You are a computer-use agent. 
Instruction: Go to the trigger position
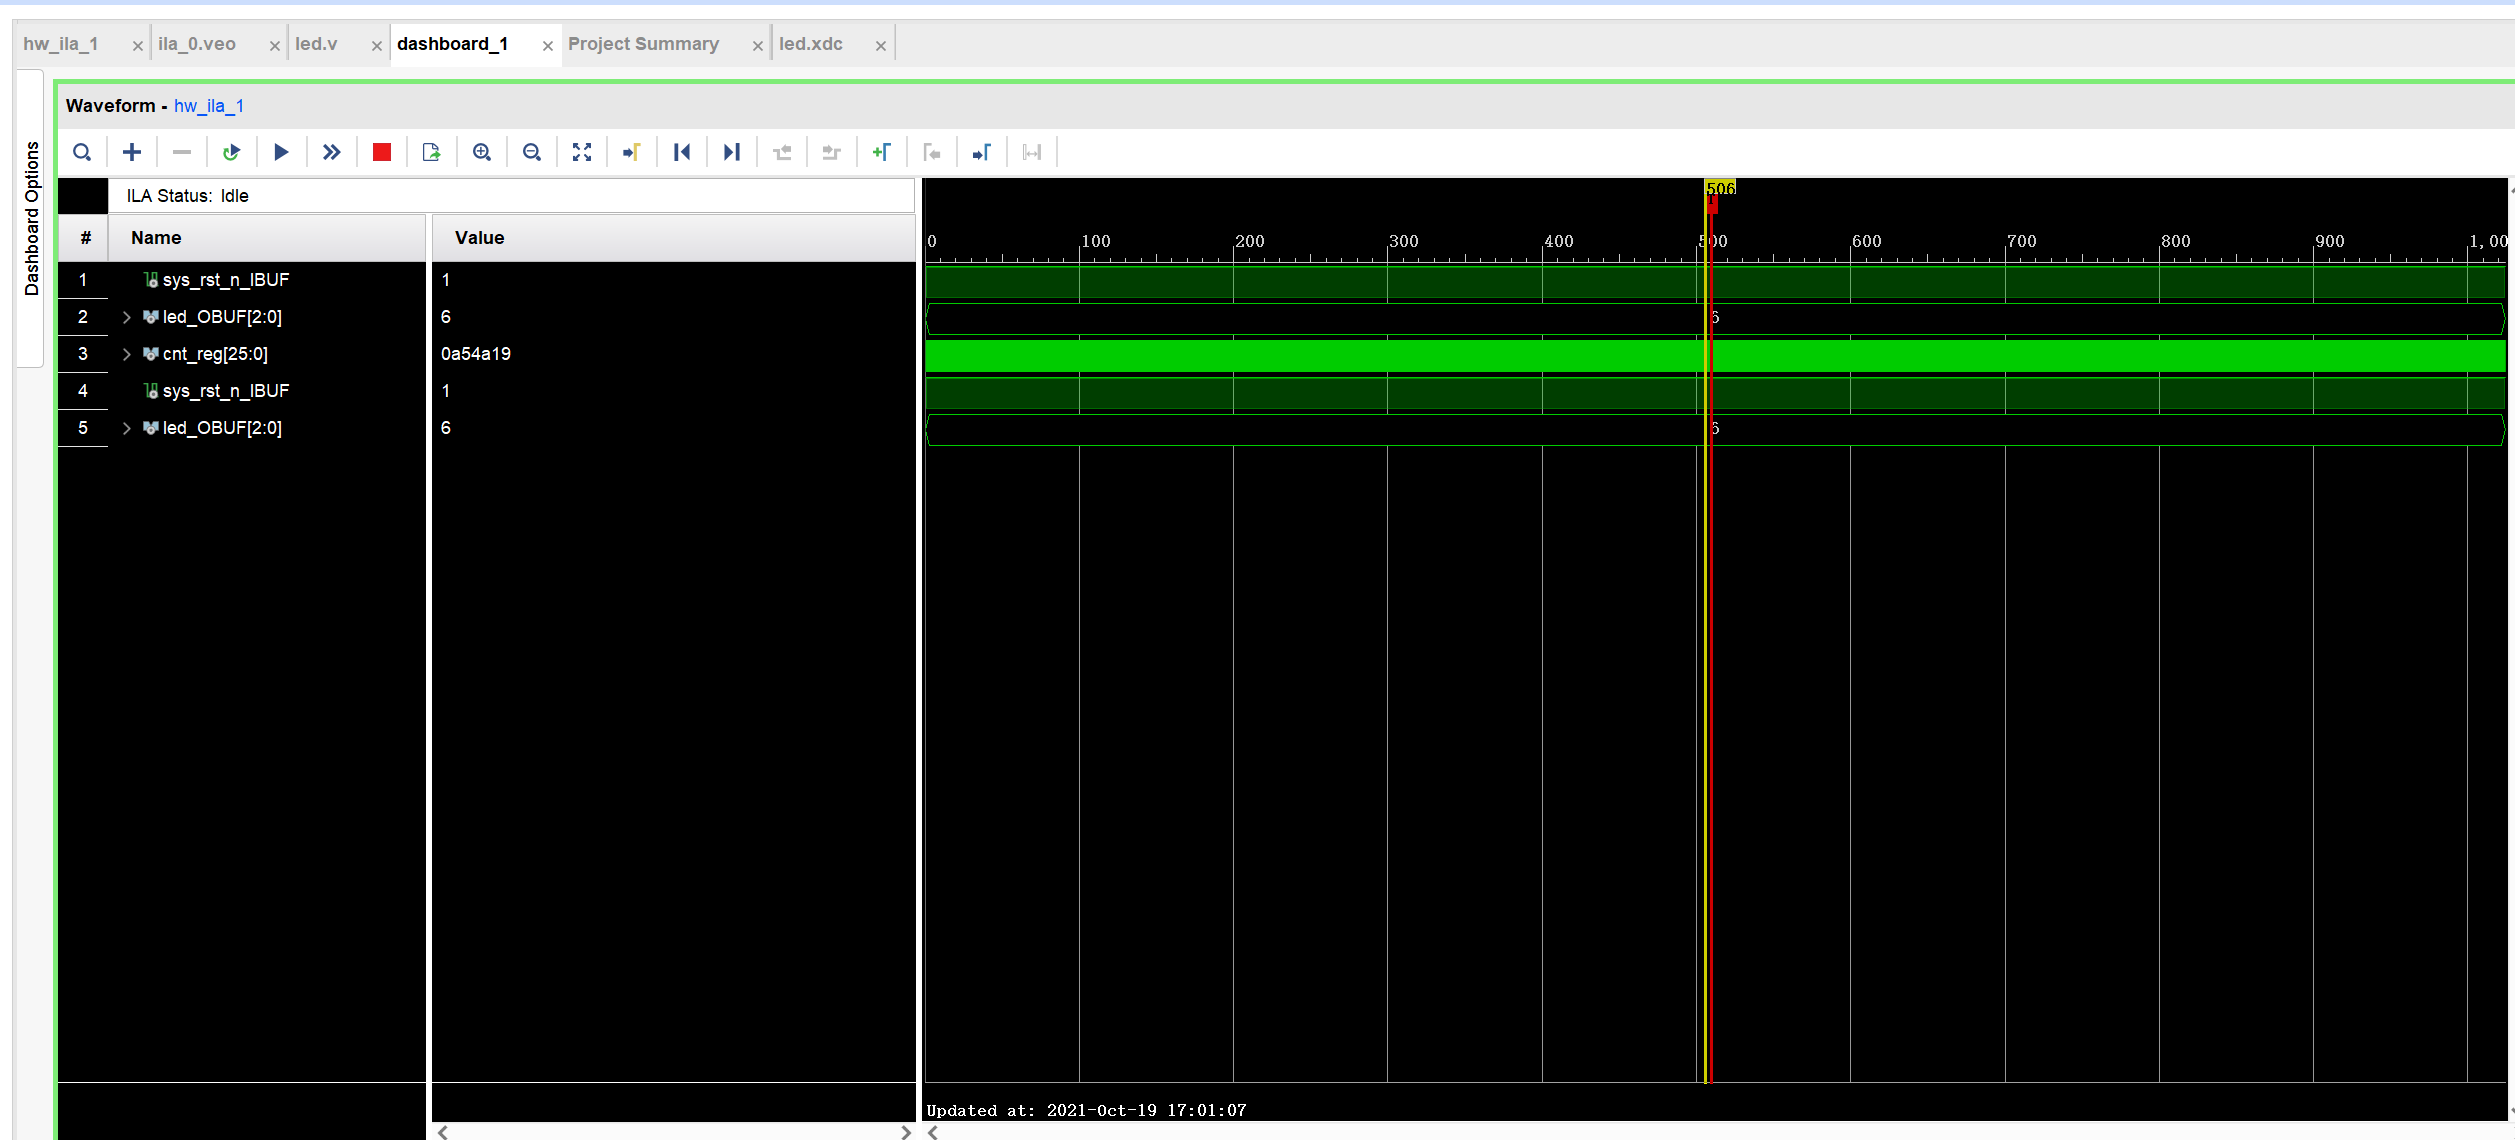pyautogui.click(x=632, y=152)
